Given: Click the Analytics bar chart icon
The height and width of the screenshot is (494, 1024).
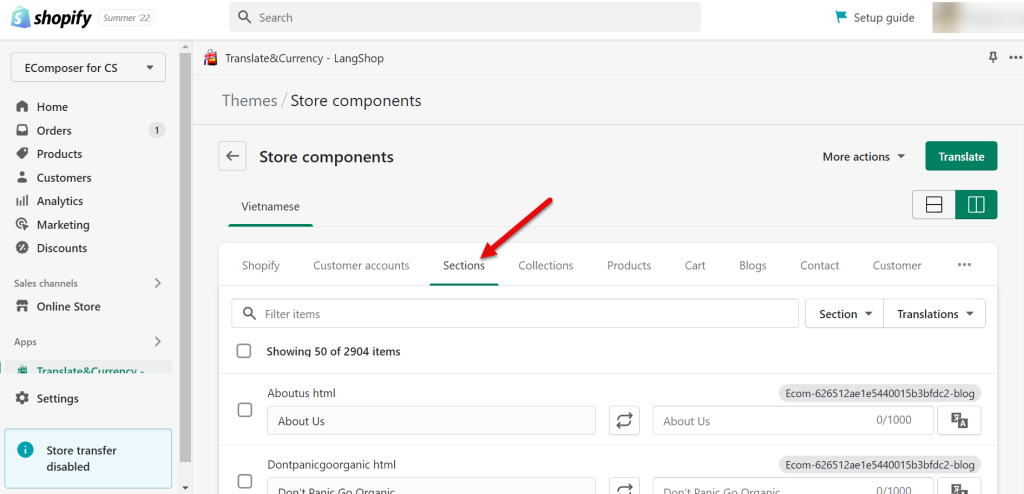Looking at the screenshot, I should click(22, 201).
